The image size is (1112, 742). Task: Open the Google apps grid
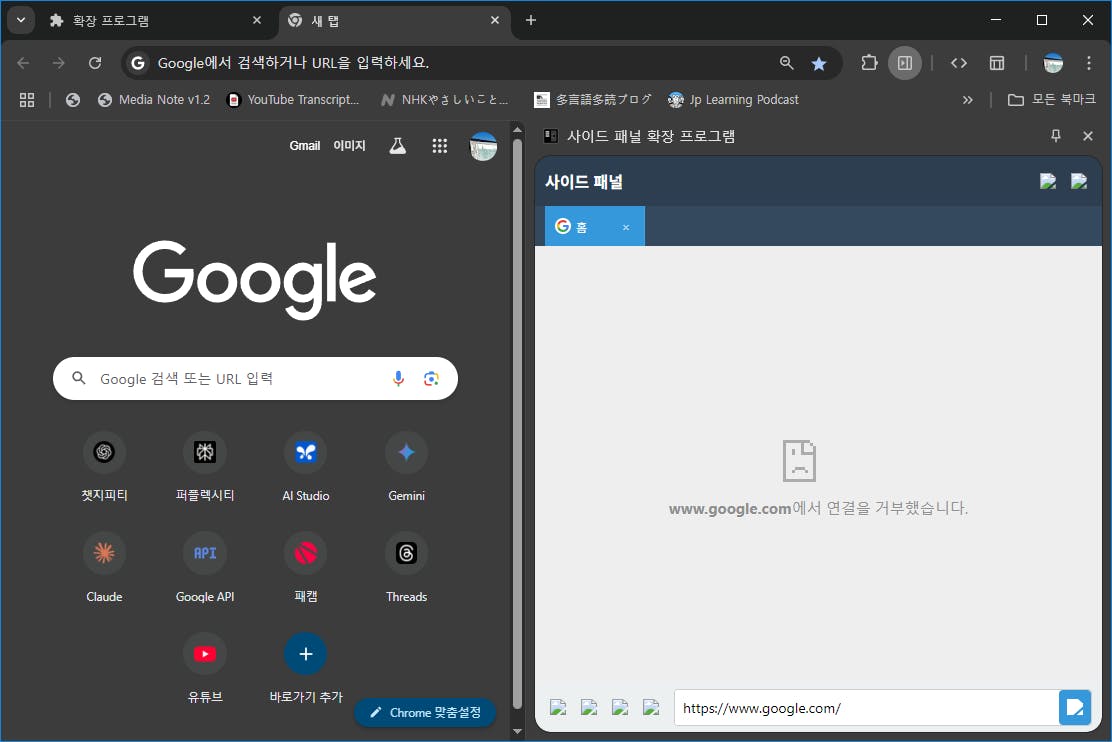pos(440,145)
